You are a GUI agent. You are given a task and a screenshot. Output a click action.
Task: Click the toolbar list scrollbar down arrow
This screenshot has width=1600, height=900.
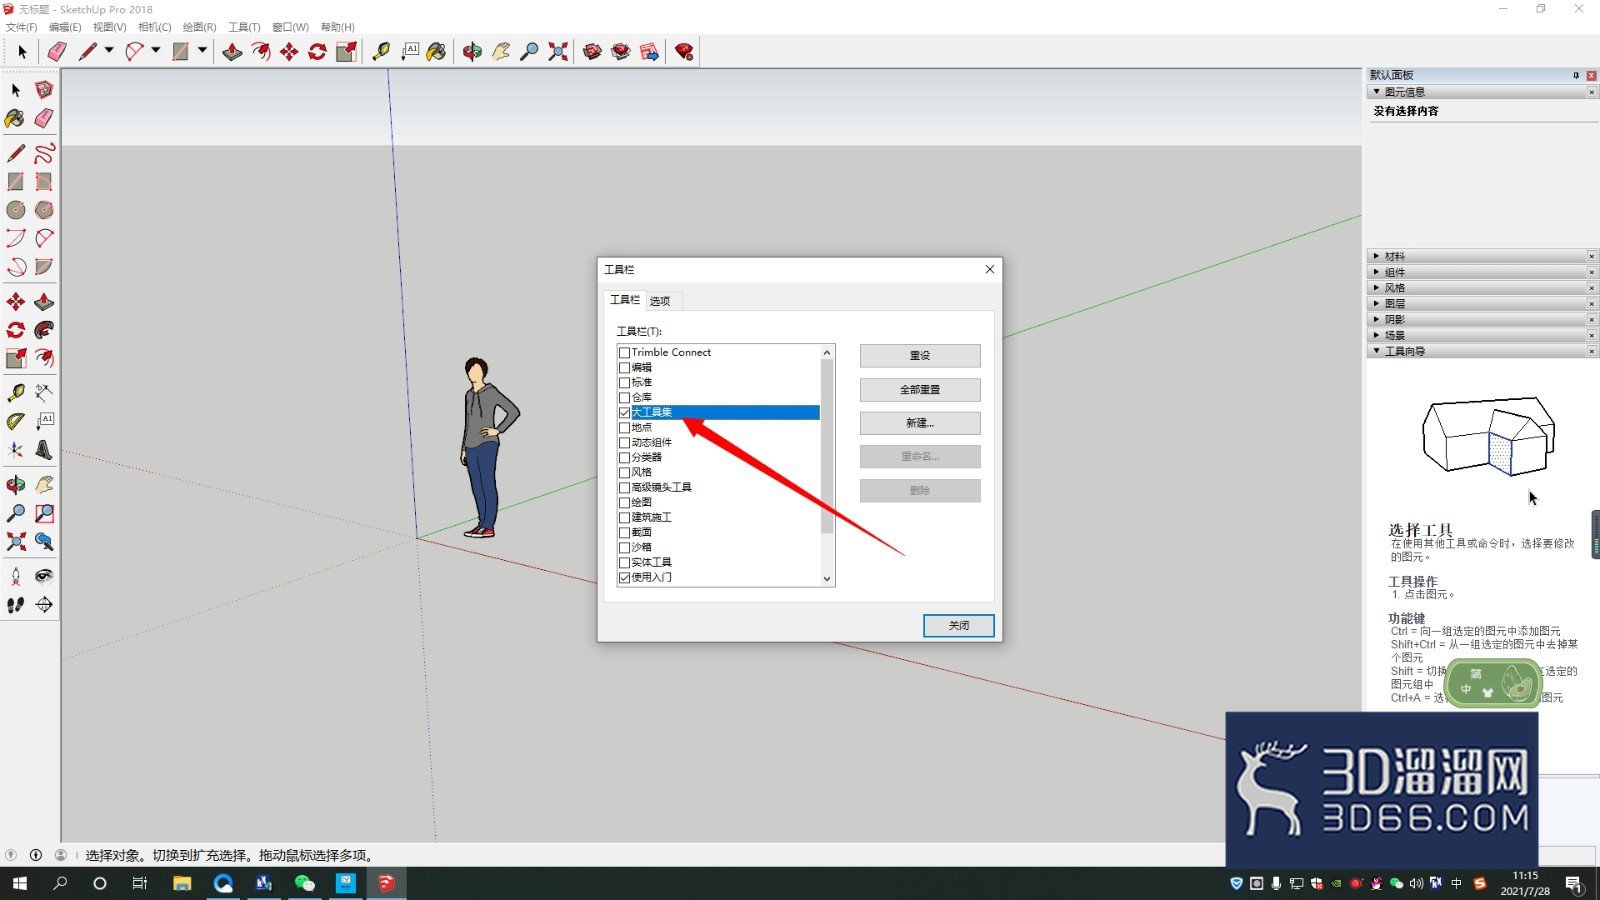click(827, 579)
